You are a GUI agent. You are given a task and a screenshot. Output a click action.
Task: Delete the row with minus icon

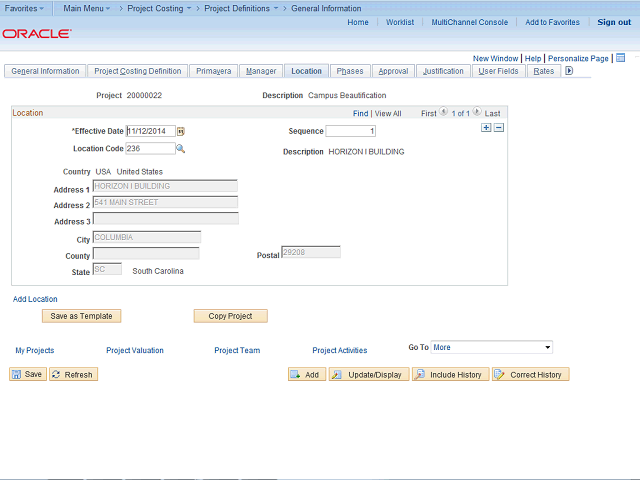click(x=499, y=128)
